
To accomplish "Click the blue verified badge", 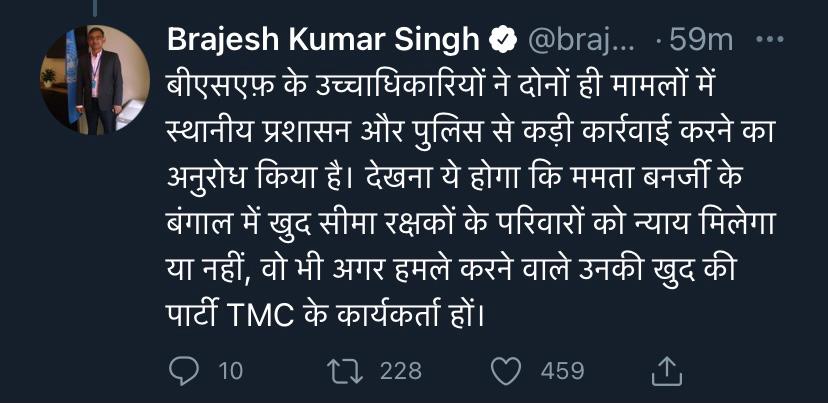I will 500,42.
